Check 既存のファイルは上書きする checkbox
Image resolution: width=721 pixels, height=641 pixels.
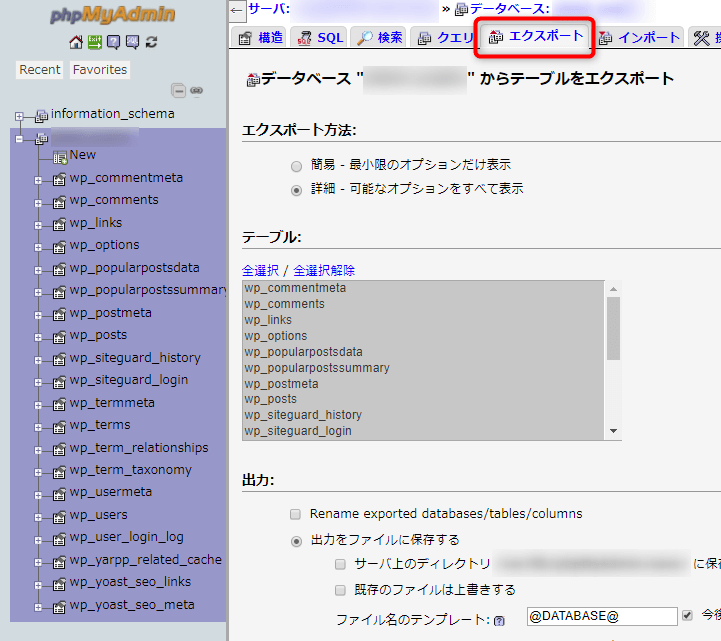340,590
